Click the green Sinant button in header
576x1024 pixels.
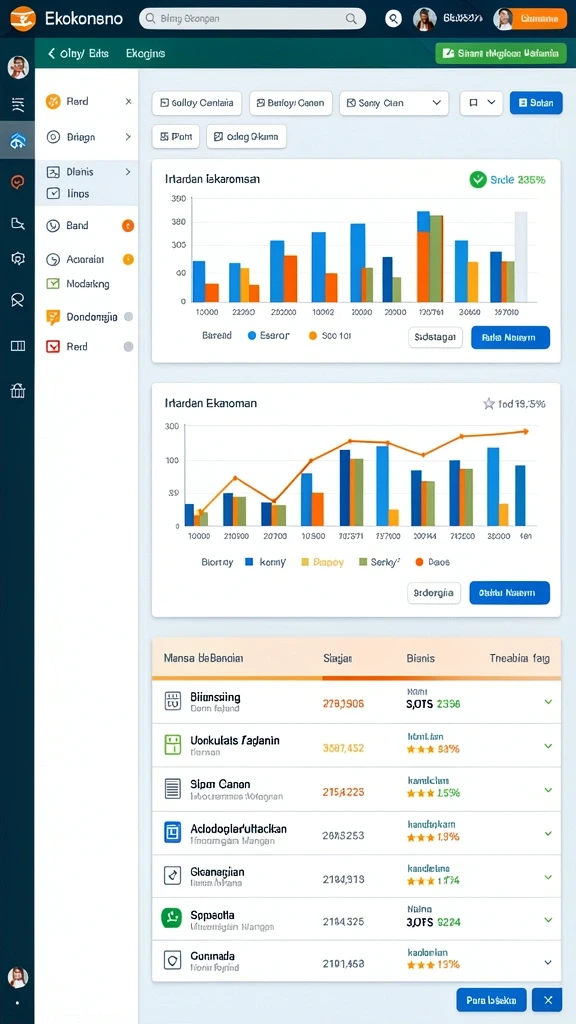[501, 54]
